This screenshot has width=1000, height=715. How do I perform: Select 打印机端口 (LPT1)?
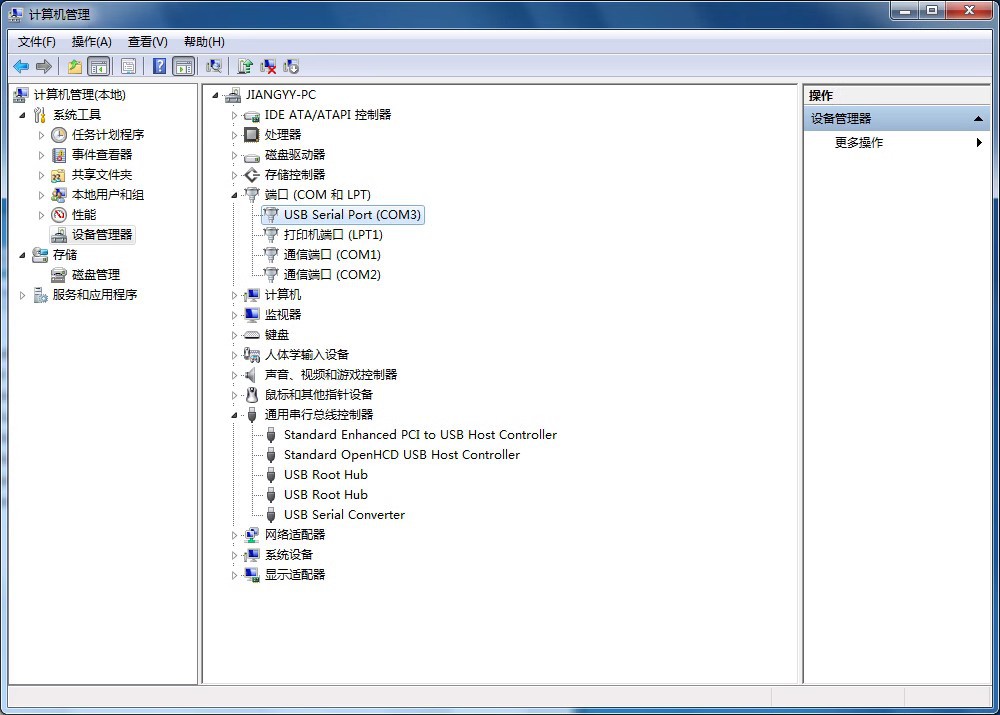click(x=333, y=234)
